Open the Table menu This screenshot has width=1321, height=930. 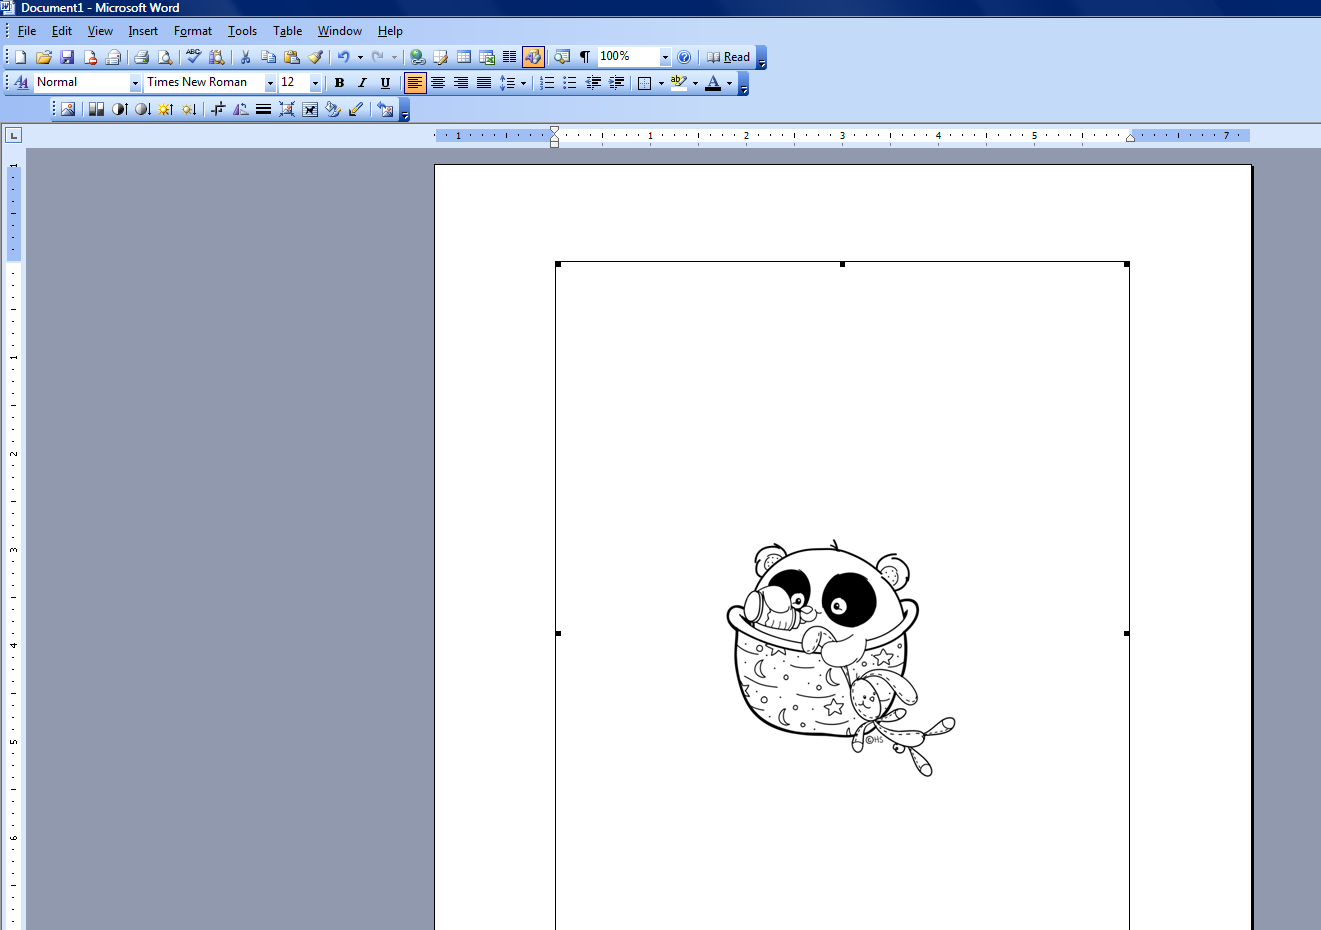click(287, 31)
